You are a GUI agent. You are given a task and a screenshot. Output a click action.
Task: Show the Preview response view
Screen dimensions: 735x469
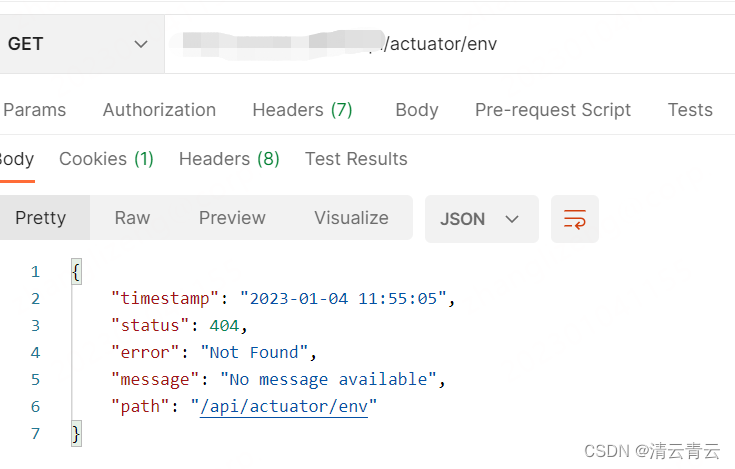coord(232,218)
